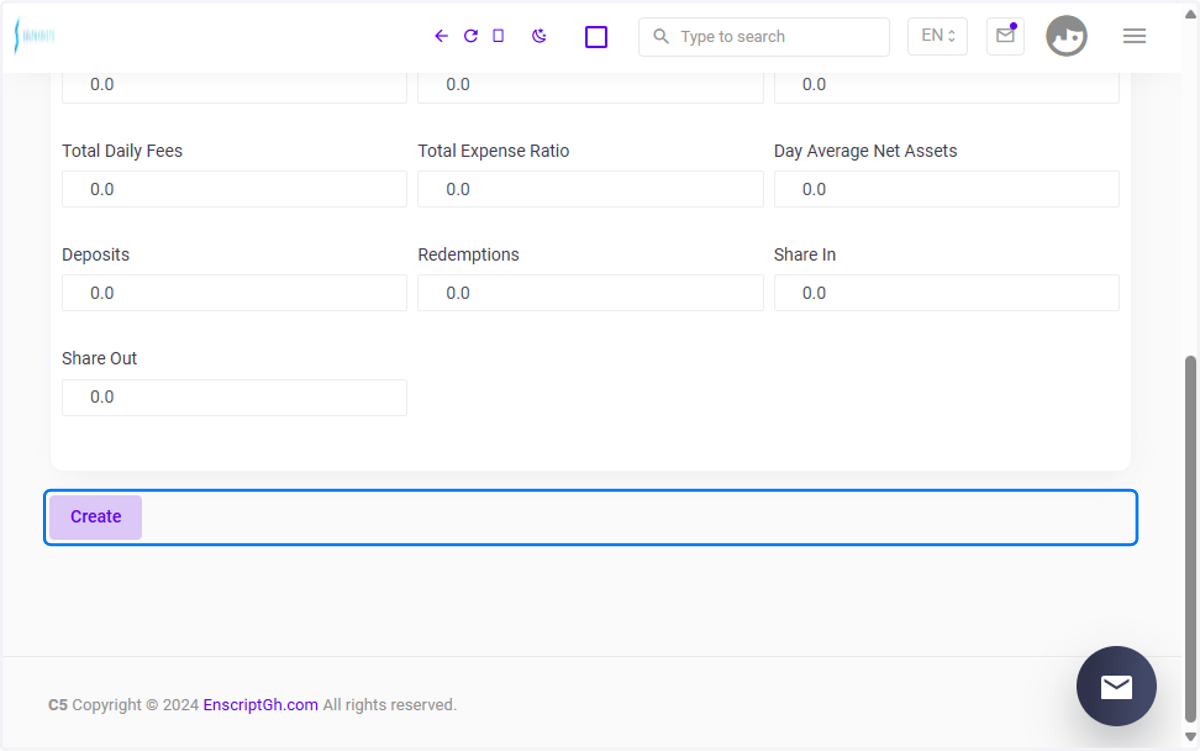Click the Create button

point(96,517)
